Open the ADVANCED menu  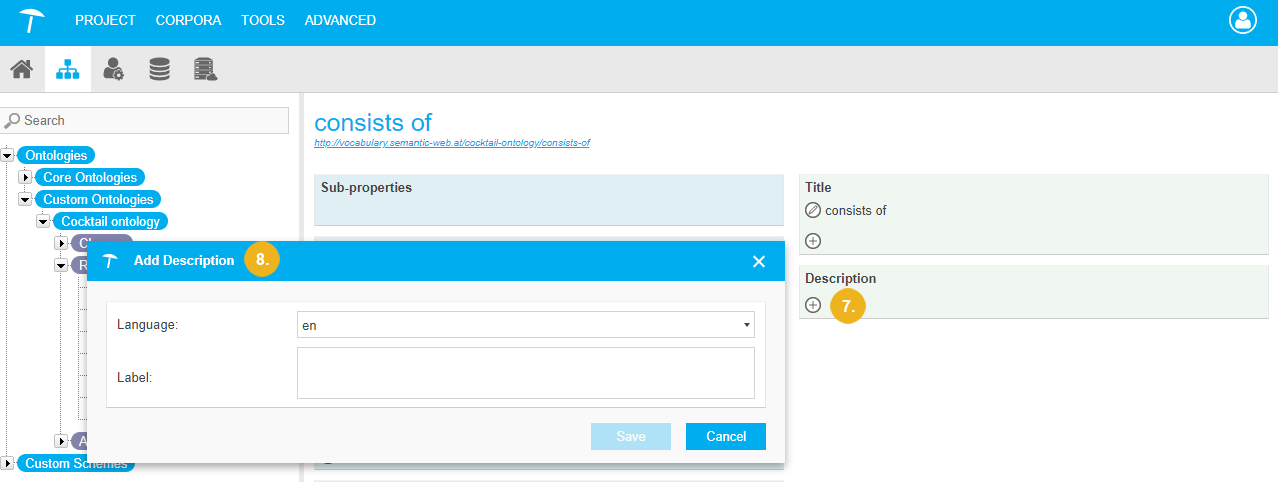coord(340,20)
